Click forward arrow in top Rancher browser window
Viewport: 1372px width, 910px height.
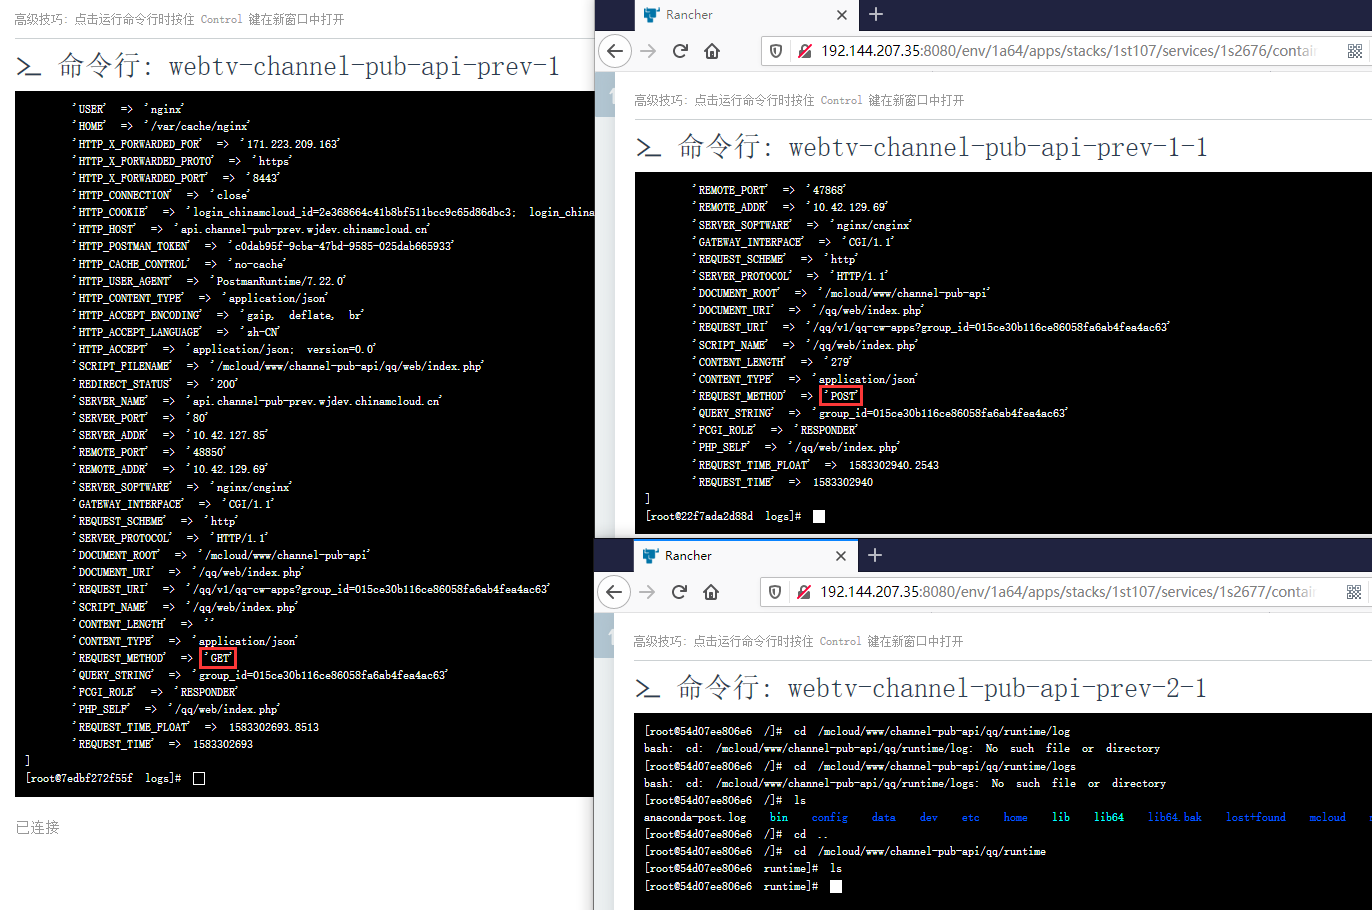click(x=648, y=51)
